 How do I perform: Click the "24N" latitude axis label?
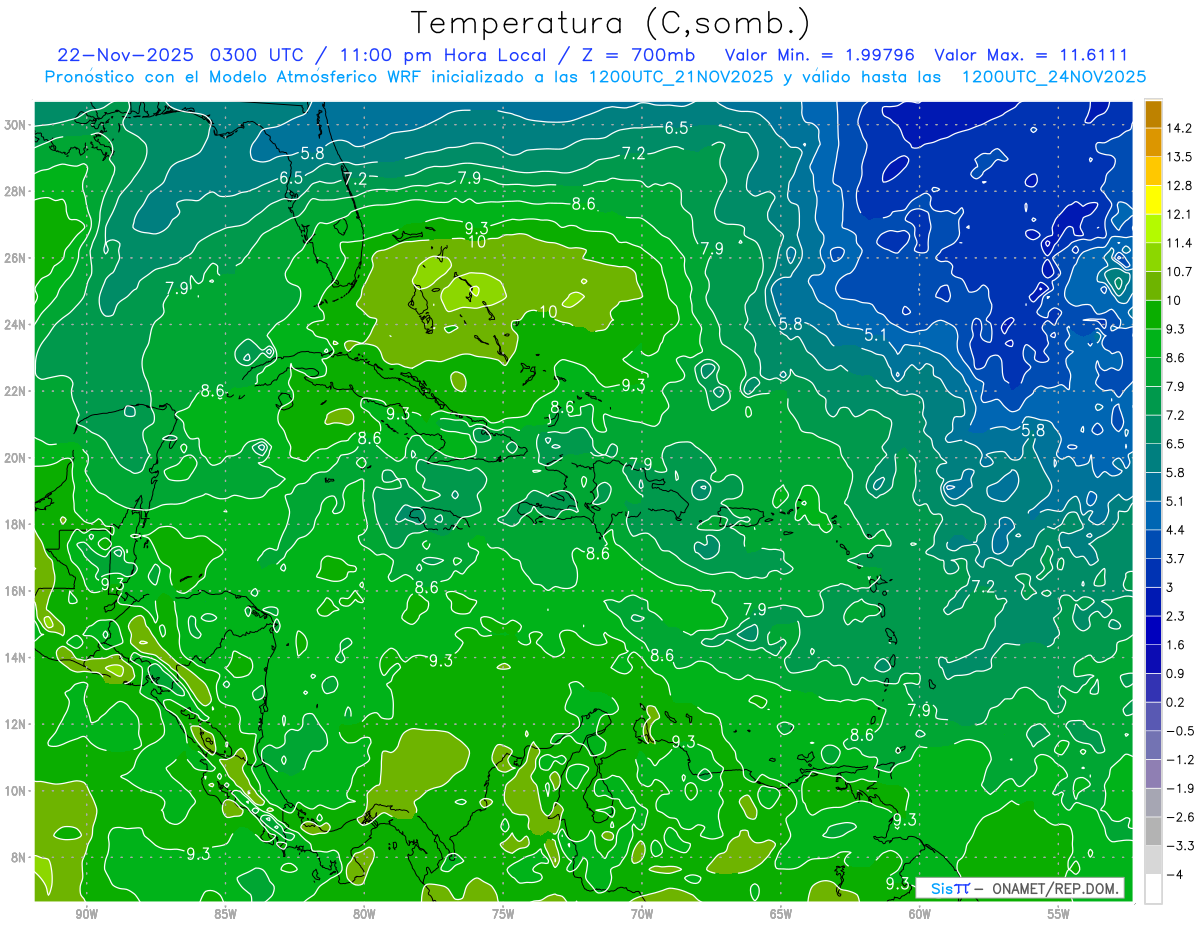tap(14, 325)
